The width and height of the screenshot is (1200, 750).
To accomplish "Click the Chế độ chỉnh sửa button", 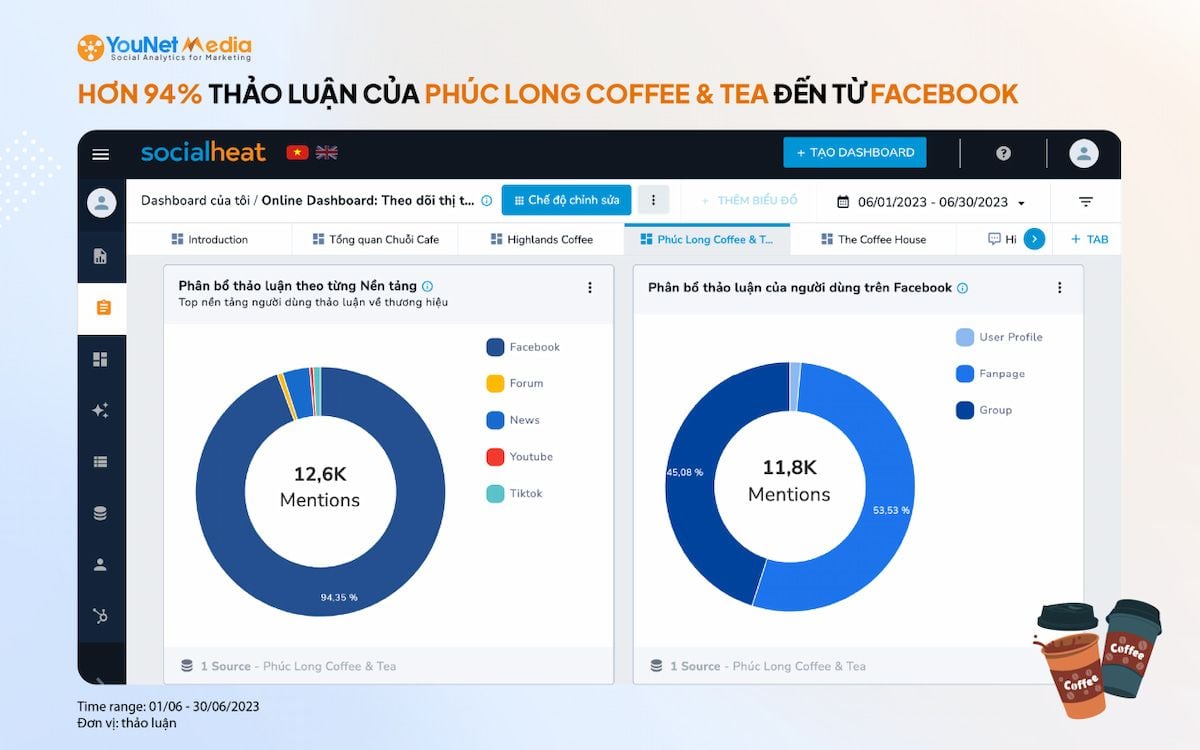I will 566,200.
